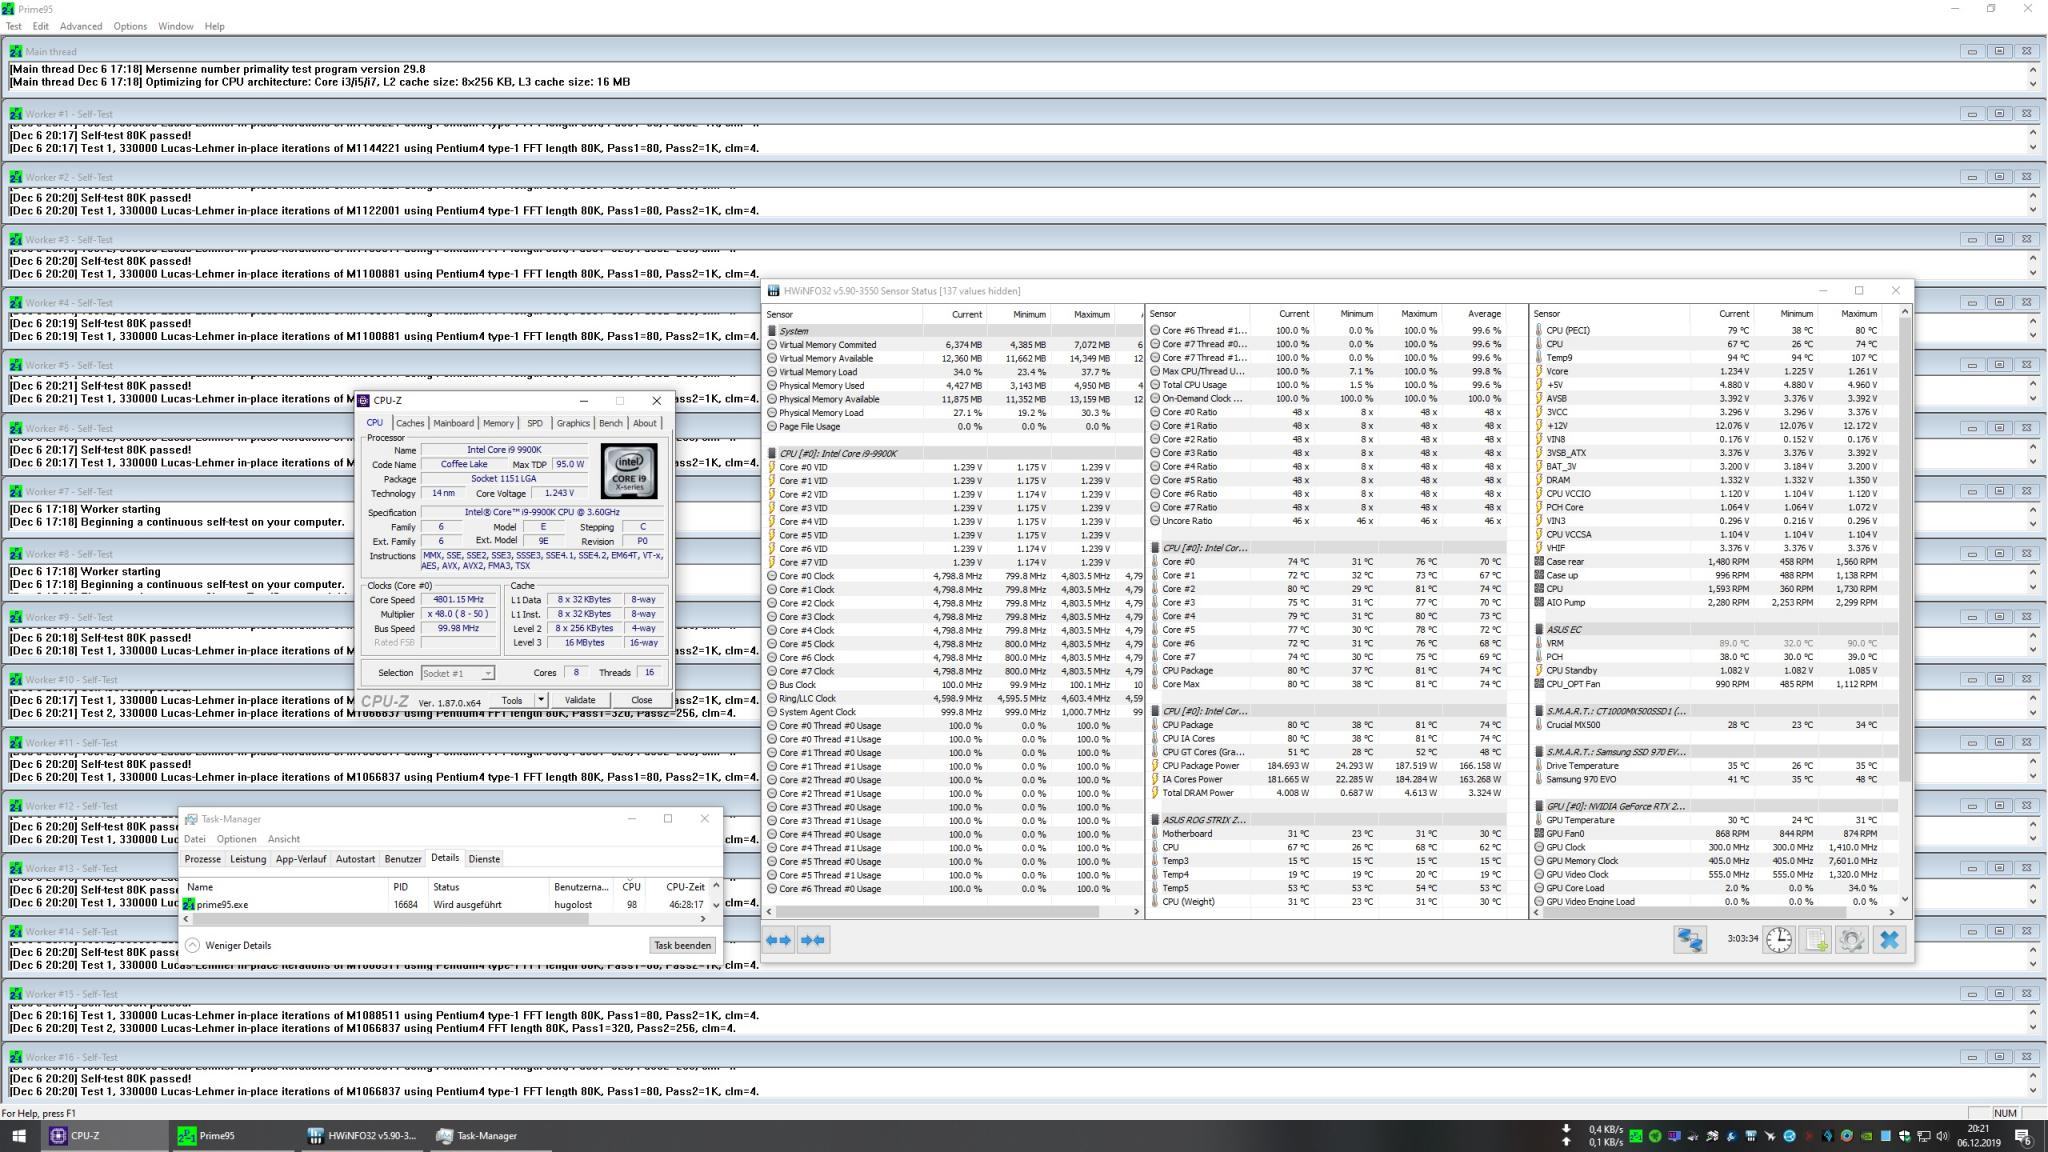Open the CPU-Z Tools dropdown arrow

(541, 700)
